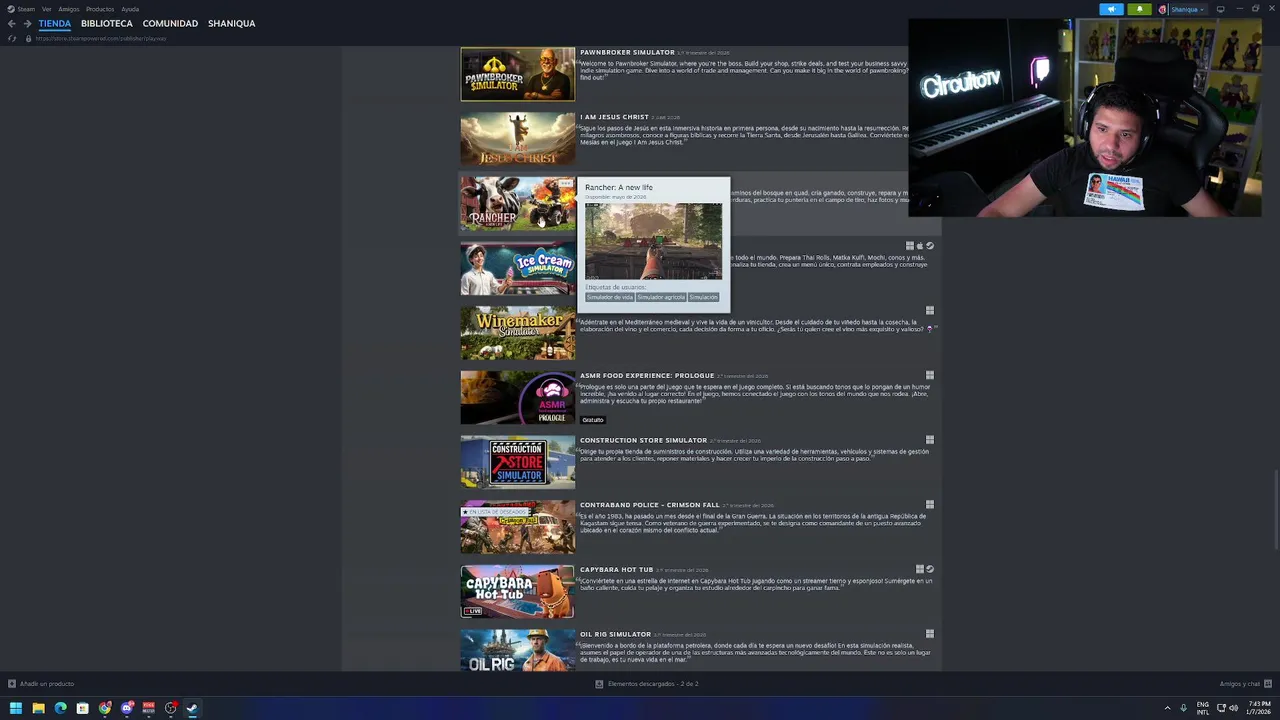Switch to the BIBLIOTECA tab
Viewport: 1280px width, 720px height.
pyautogui.click(x=107, y=23)
